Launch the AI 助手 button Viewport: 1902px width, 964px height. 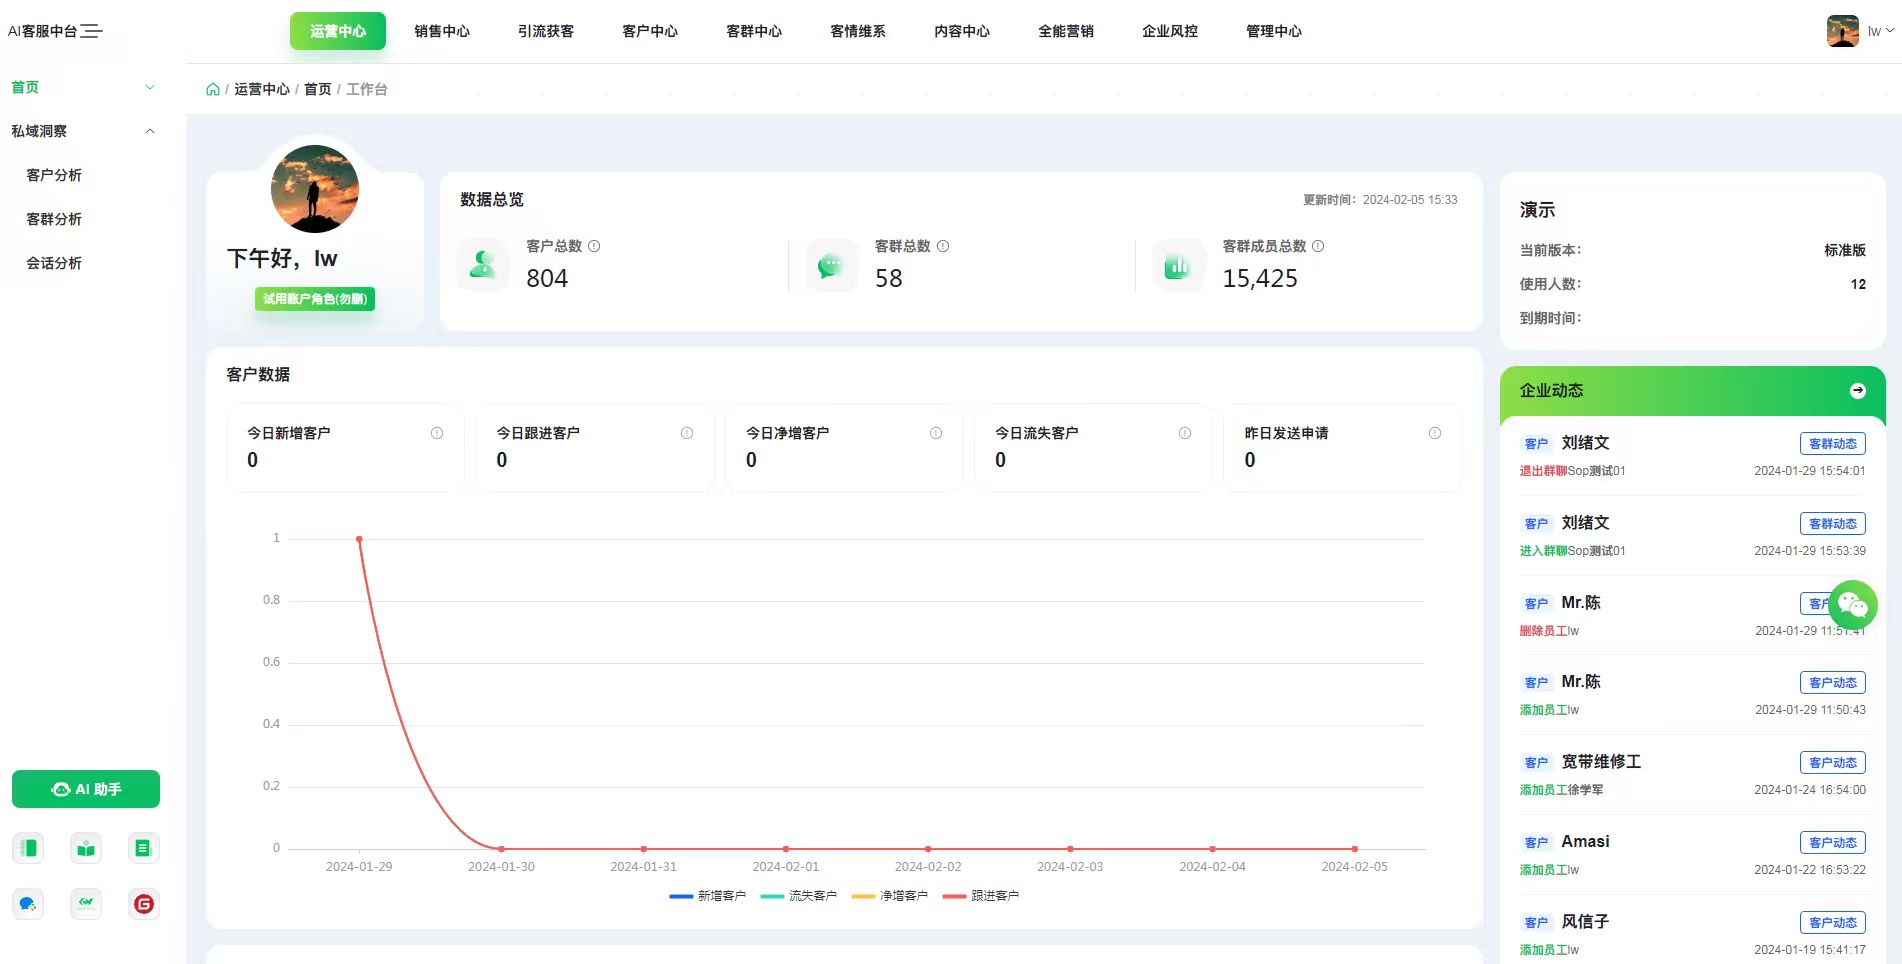pos(86,789)
